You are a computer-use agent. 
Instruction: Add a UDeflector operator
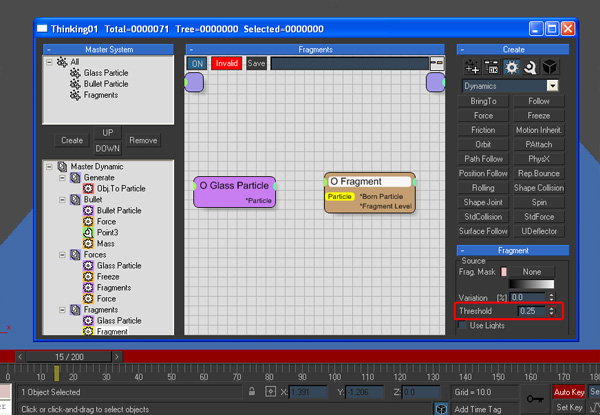tap(539, 231)
